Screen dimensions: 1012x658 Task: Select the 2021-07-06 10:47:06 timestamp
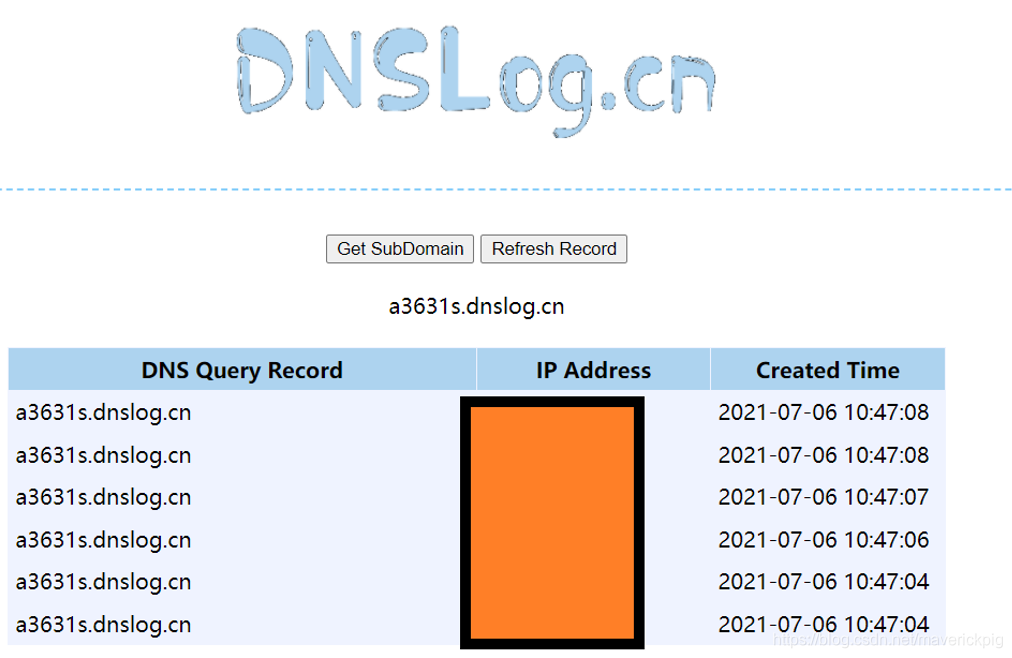coord(824,539)
